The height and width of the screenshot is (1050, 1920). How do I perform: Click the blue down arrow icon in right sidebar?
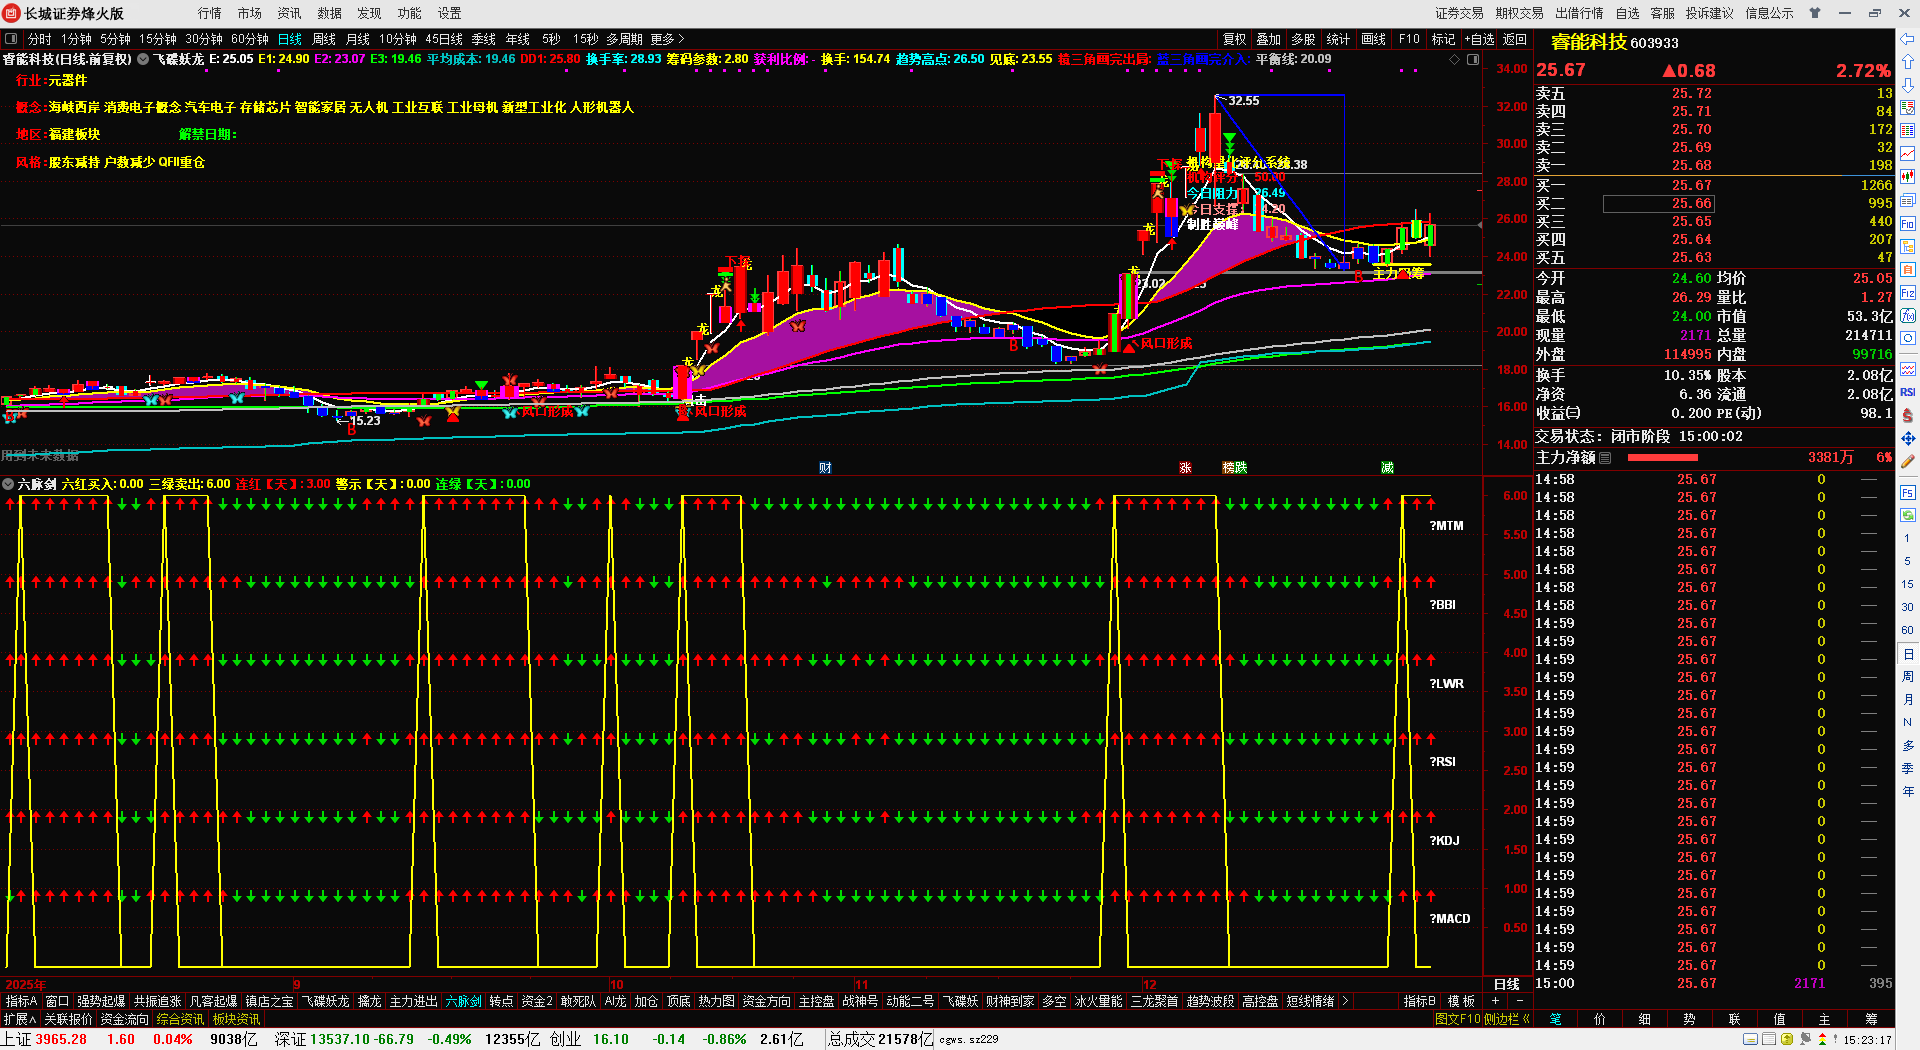tap(1908, 85)
